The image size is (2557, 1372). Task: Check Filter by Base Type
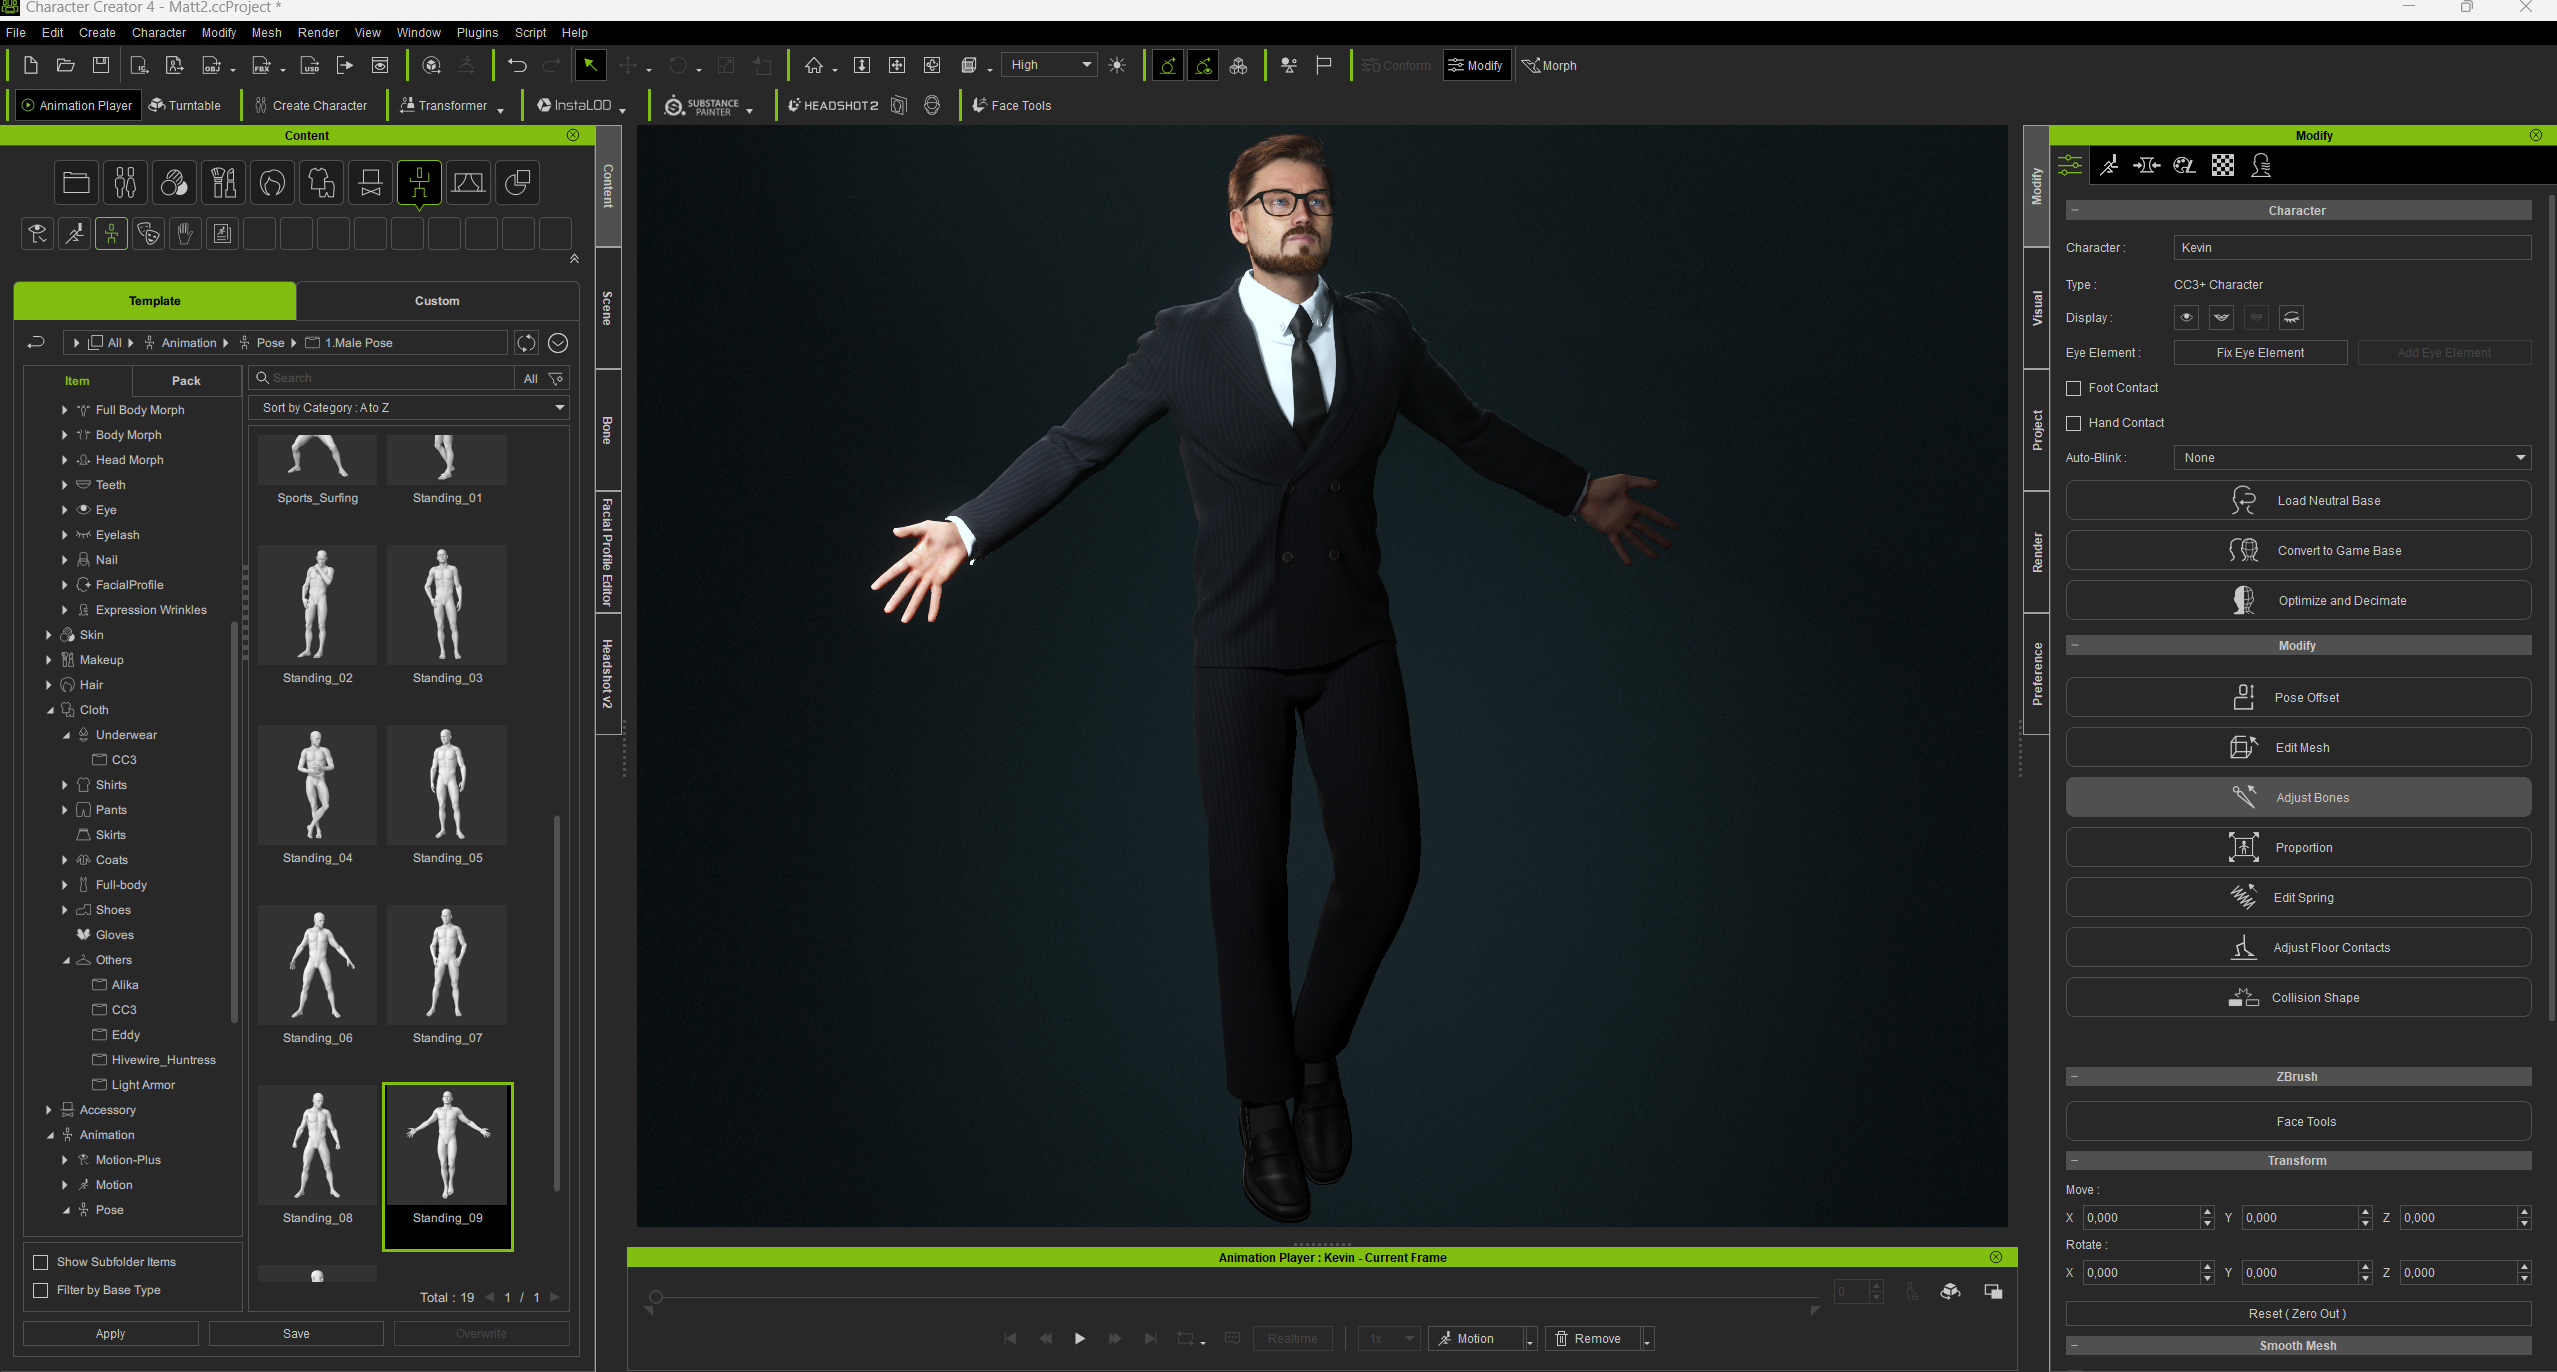click(41, 1290)
